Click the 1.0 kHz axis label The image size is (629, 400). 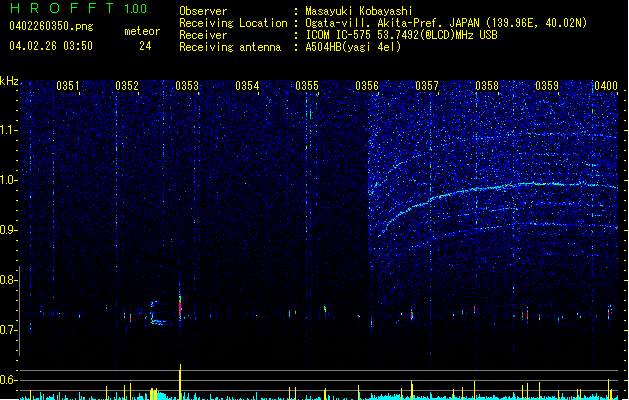(9, 180)
